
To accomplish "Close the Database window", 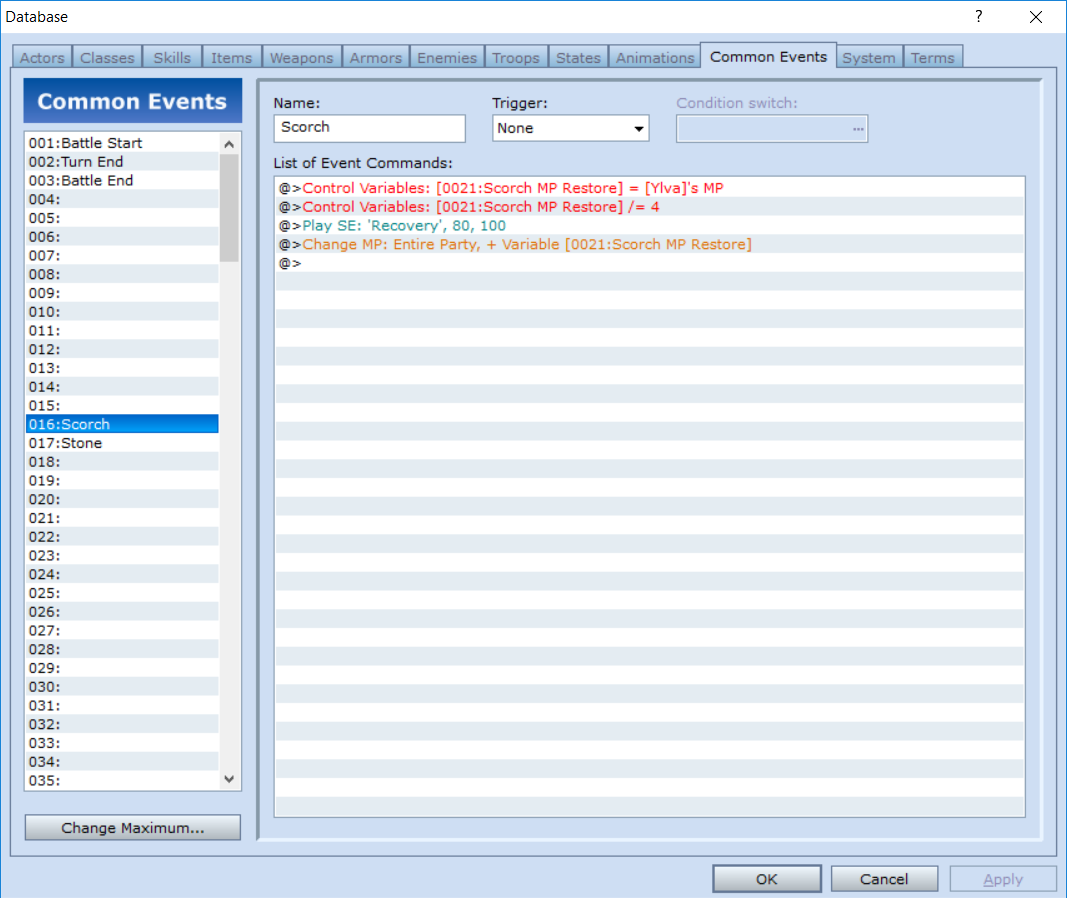I will click(x=1036, y=16).
